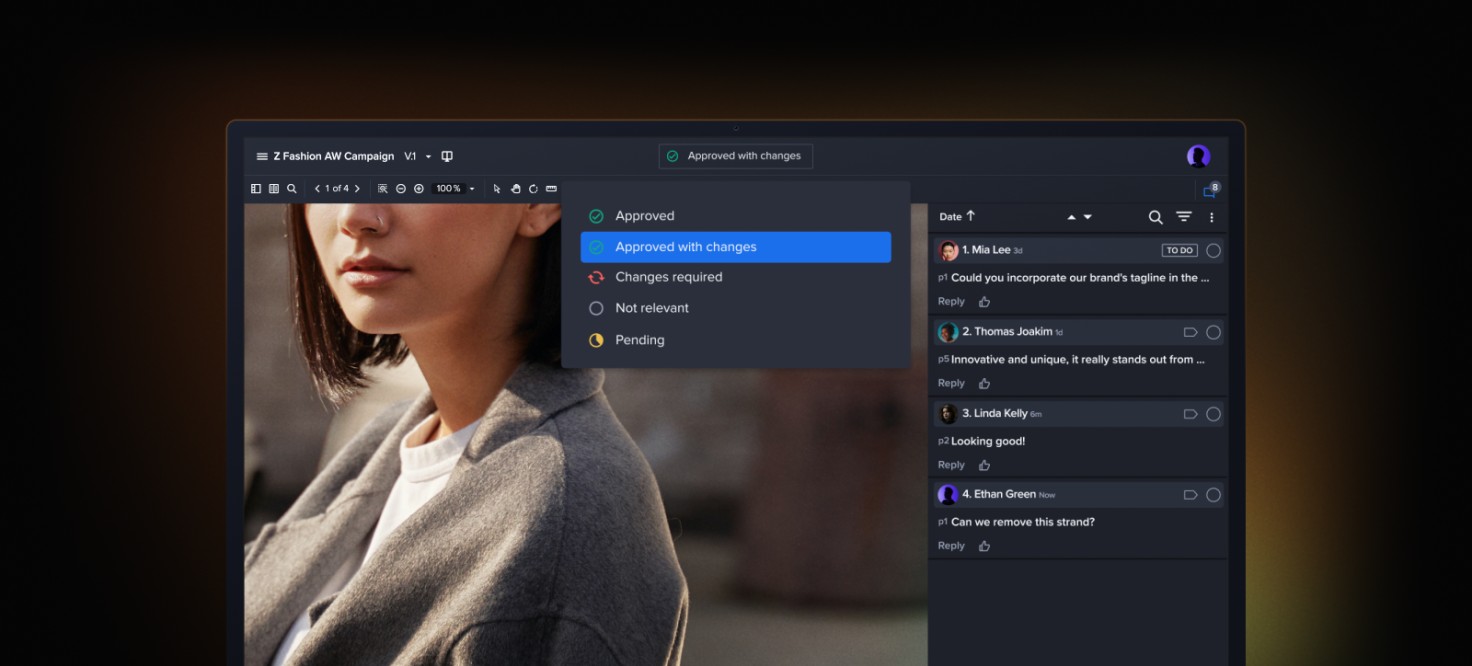Image resolution: width=1472 pixels, height=666 pixels.
Task: Click the rotate view icon
Action: [533, 188]
